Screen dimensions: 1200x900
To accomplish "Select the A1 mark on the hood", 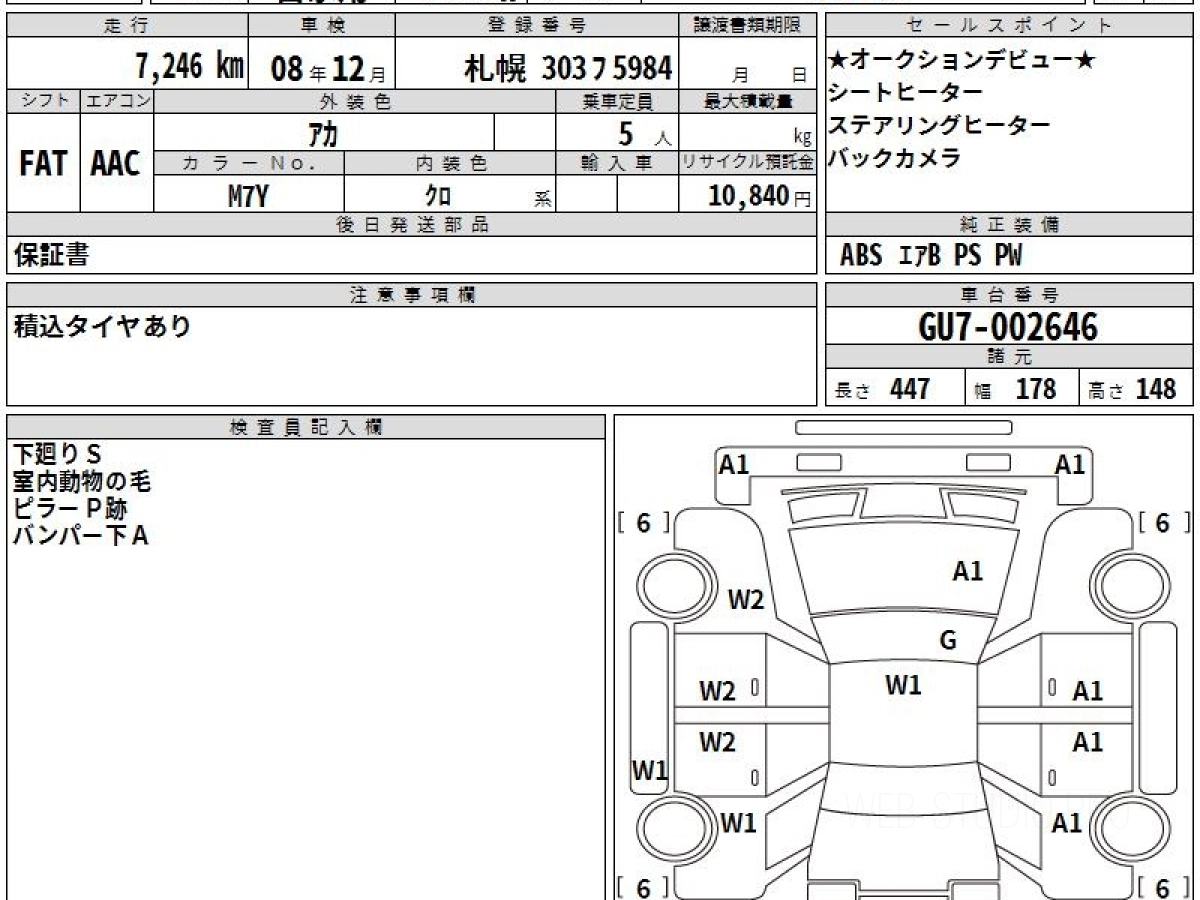I will 967,572.
